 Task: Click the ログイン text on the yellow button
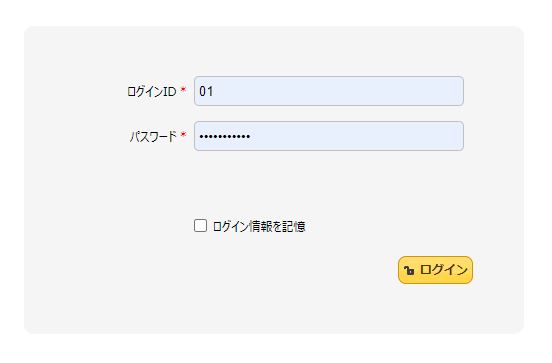(444, 270)
